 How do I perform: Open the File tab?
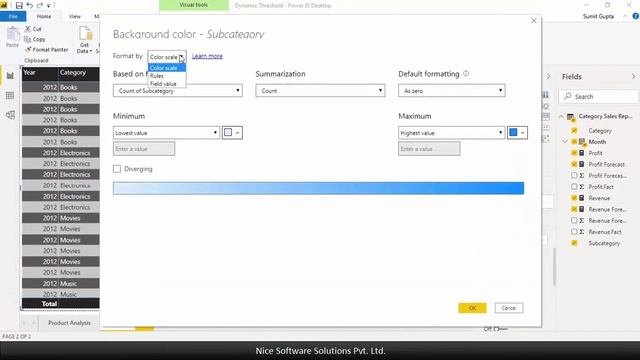tap(13, 16)
